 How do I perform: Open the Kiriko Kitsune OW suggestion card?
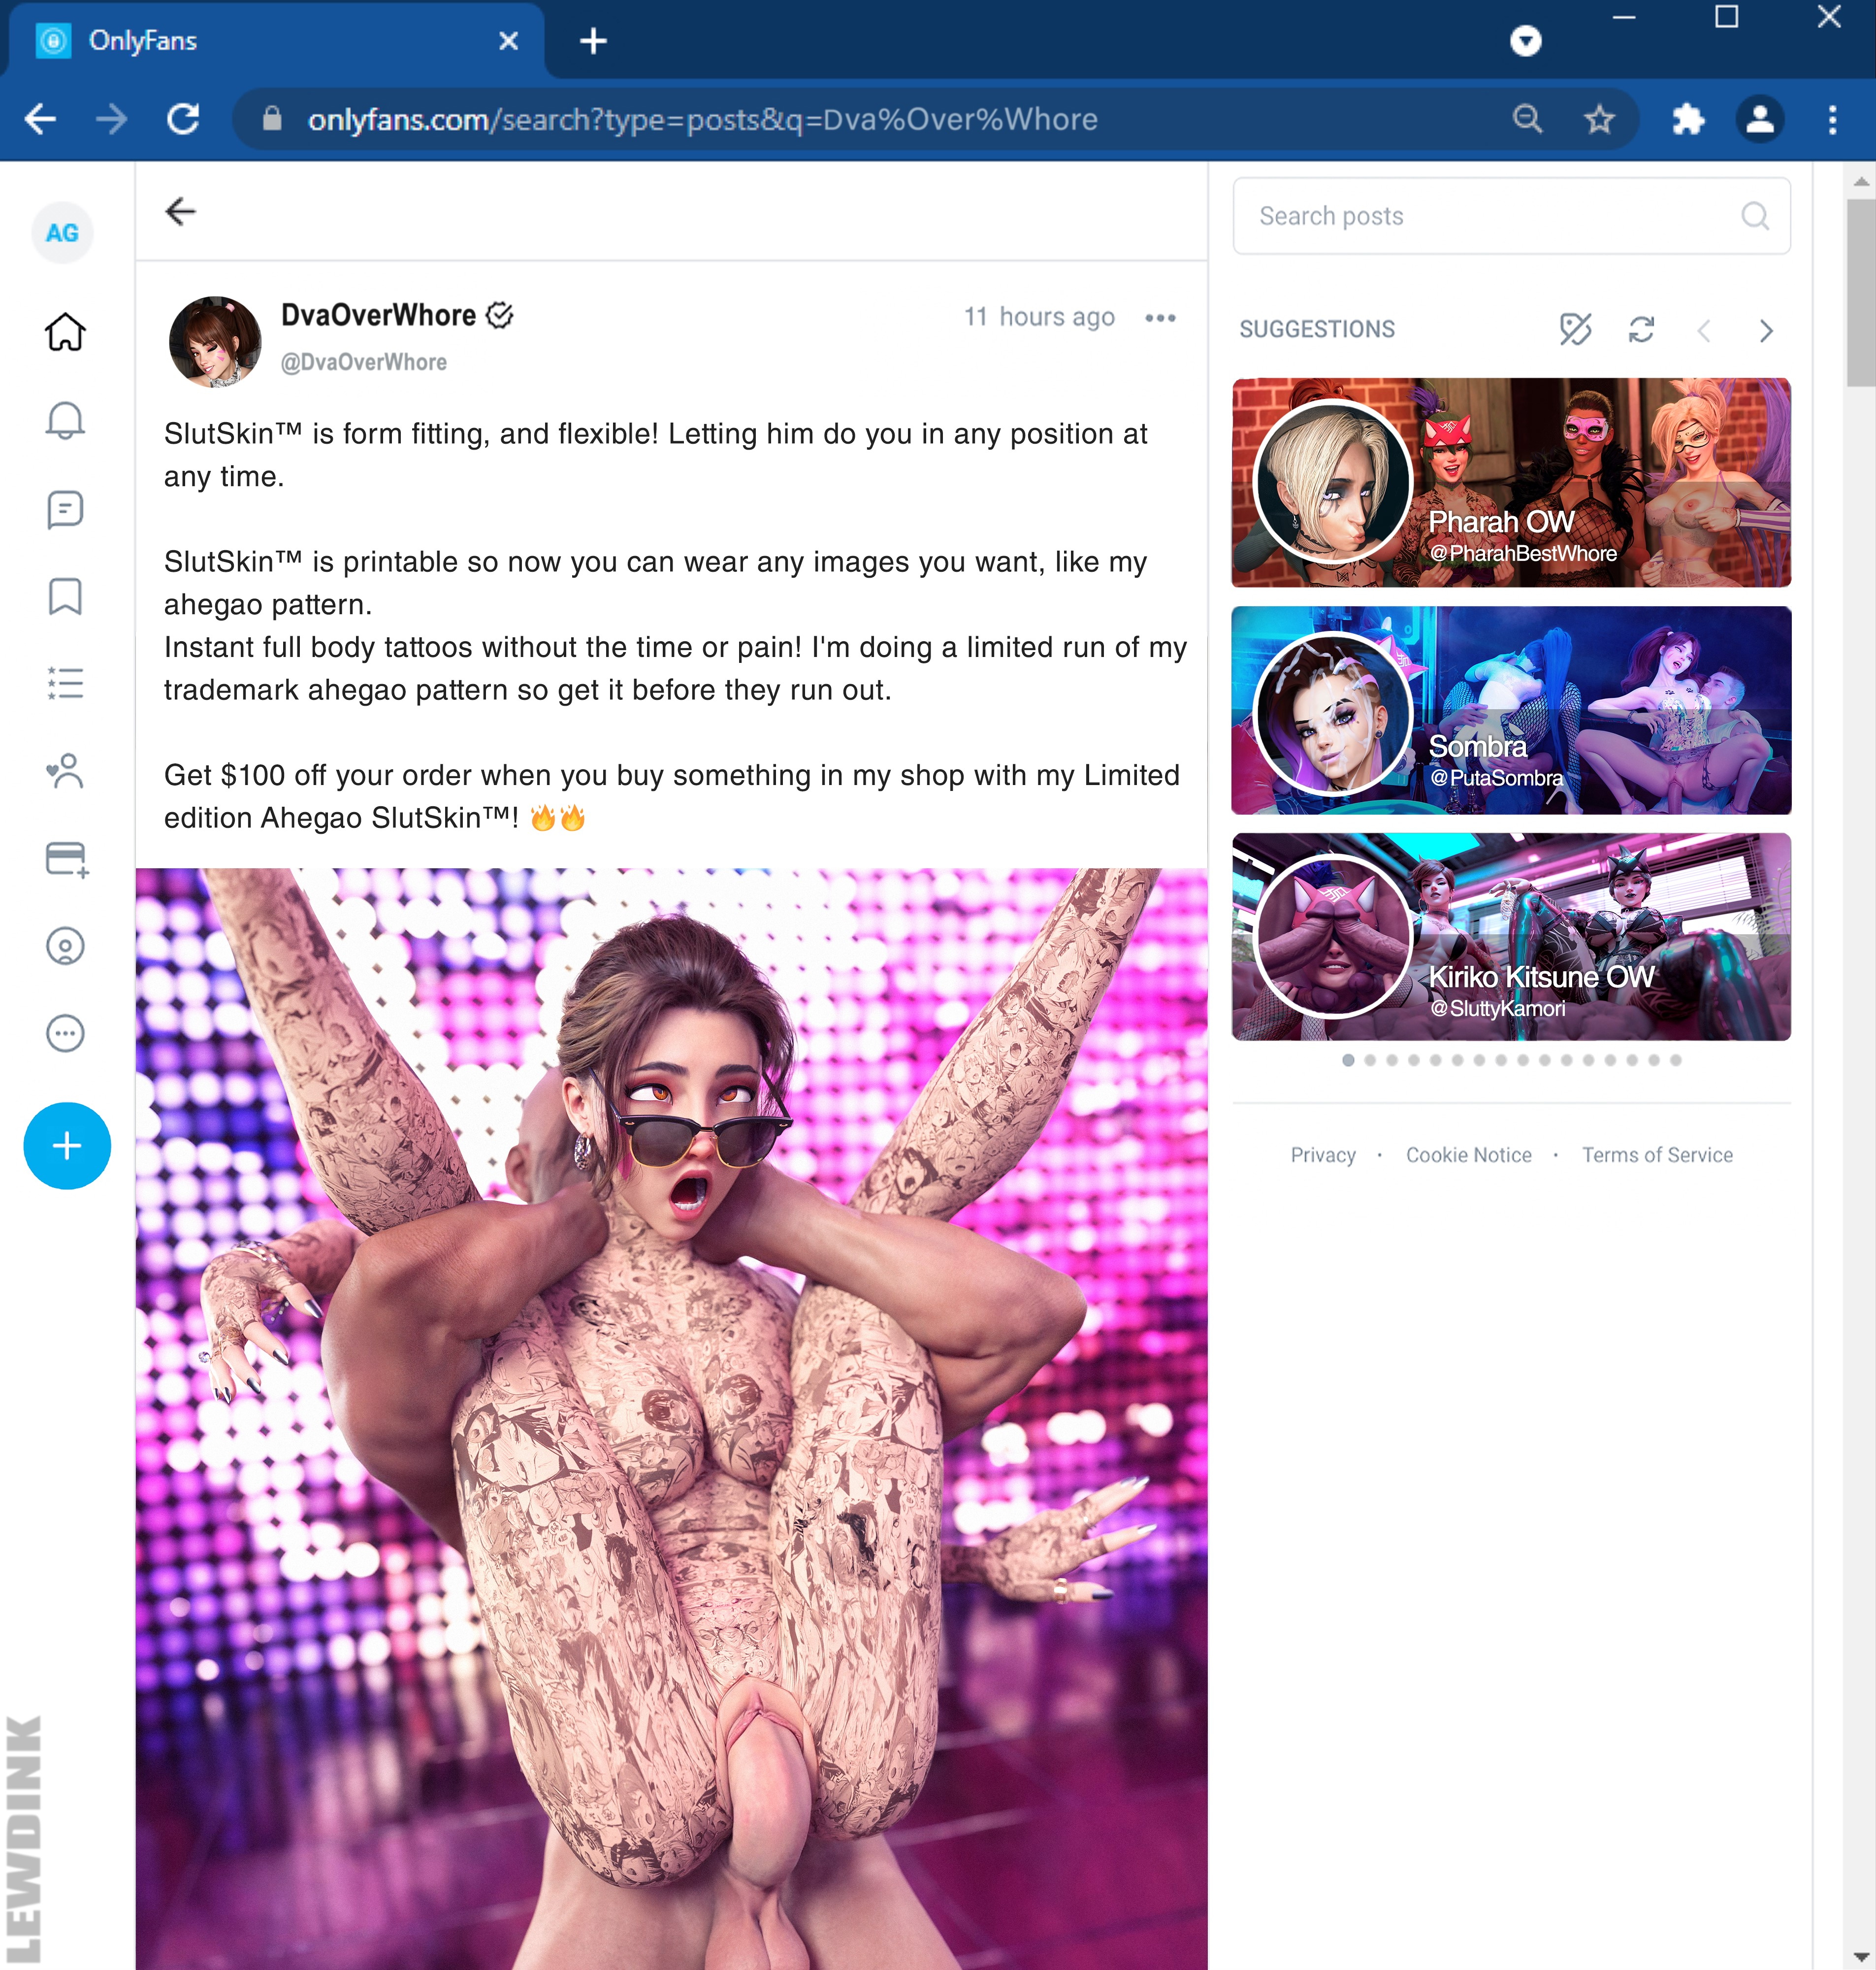coord(1511,937)
